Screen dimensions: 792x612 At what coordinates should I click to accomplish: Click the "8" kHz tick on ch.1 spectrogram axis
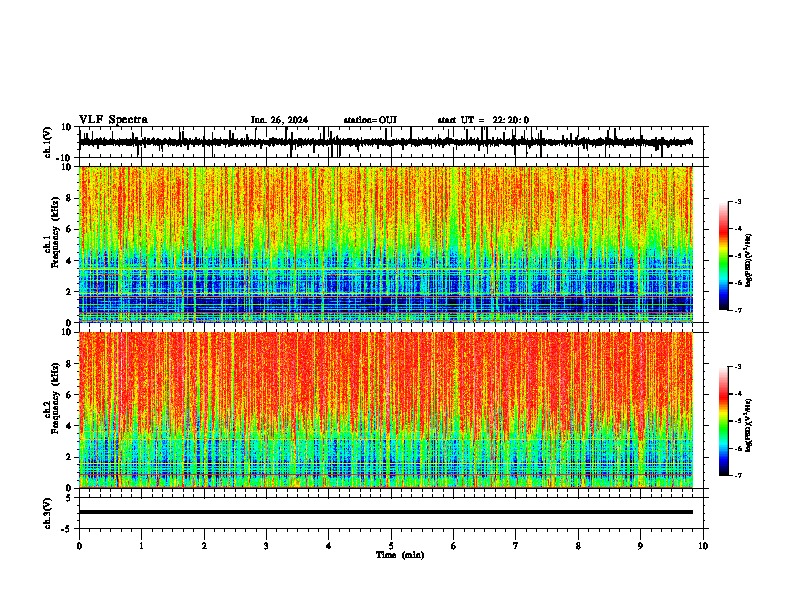pos(70,198)
